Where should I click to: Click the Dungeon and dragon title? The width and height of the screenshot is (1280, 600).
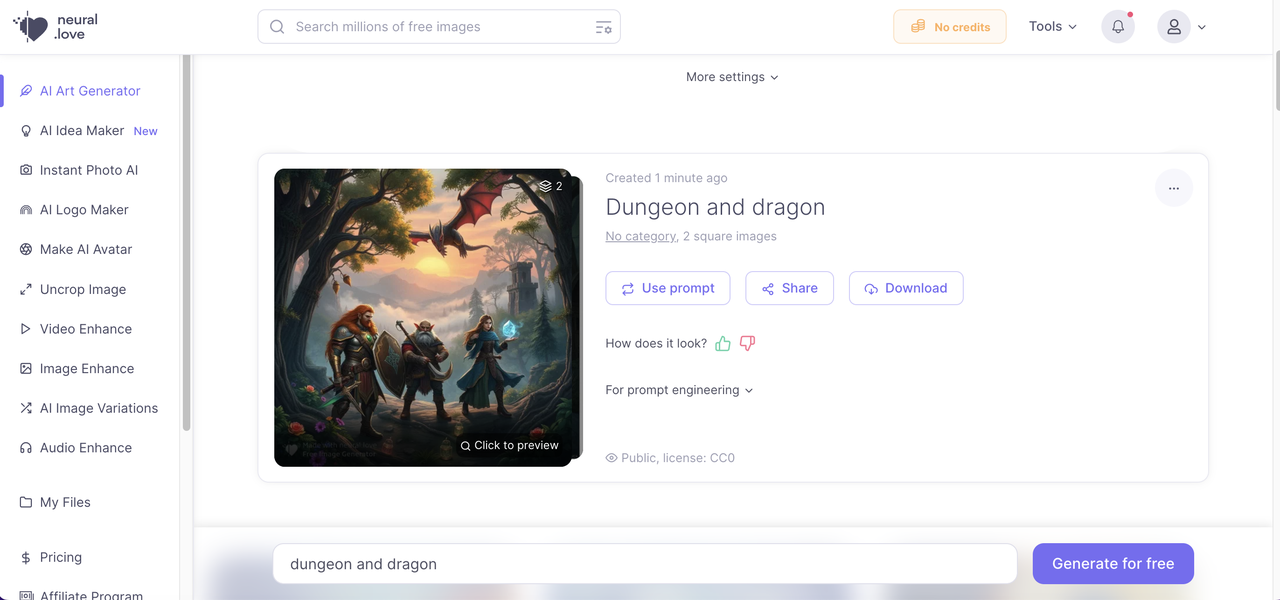point(715,208)
